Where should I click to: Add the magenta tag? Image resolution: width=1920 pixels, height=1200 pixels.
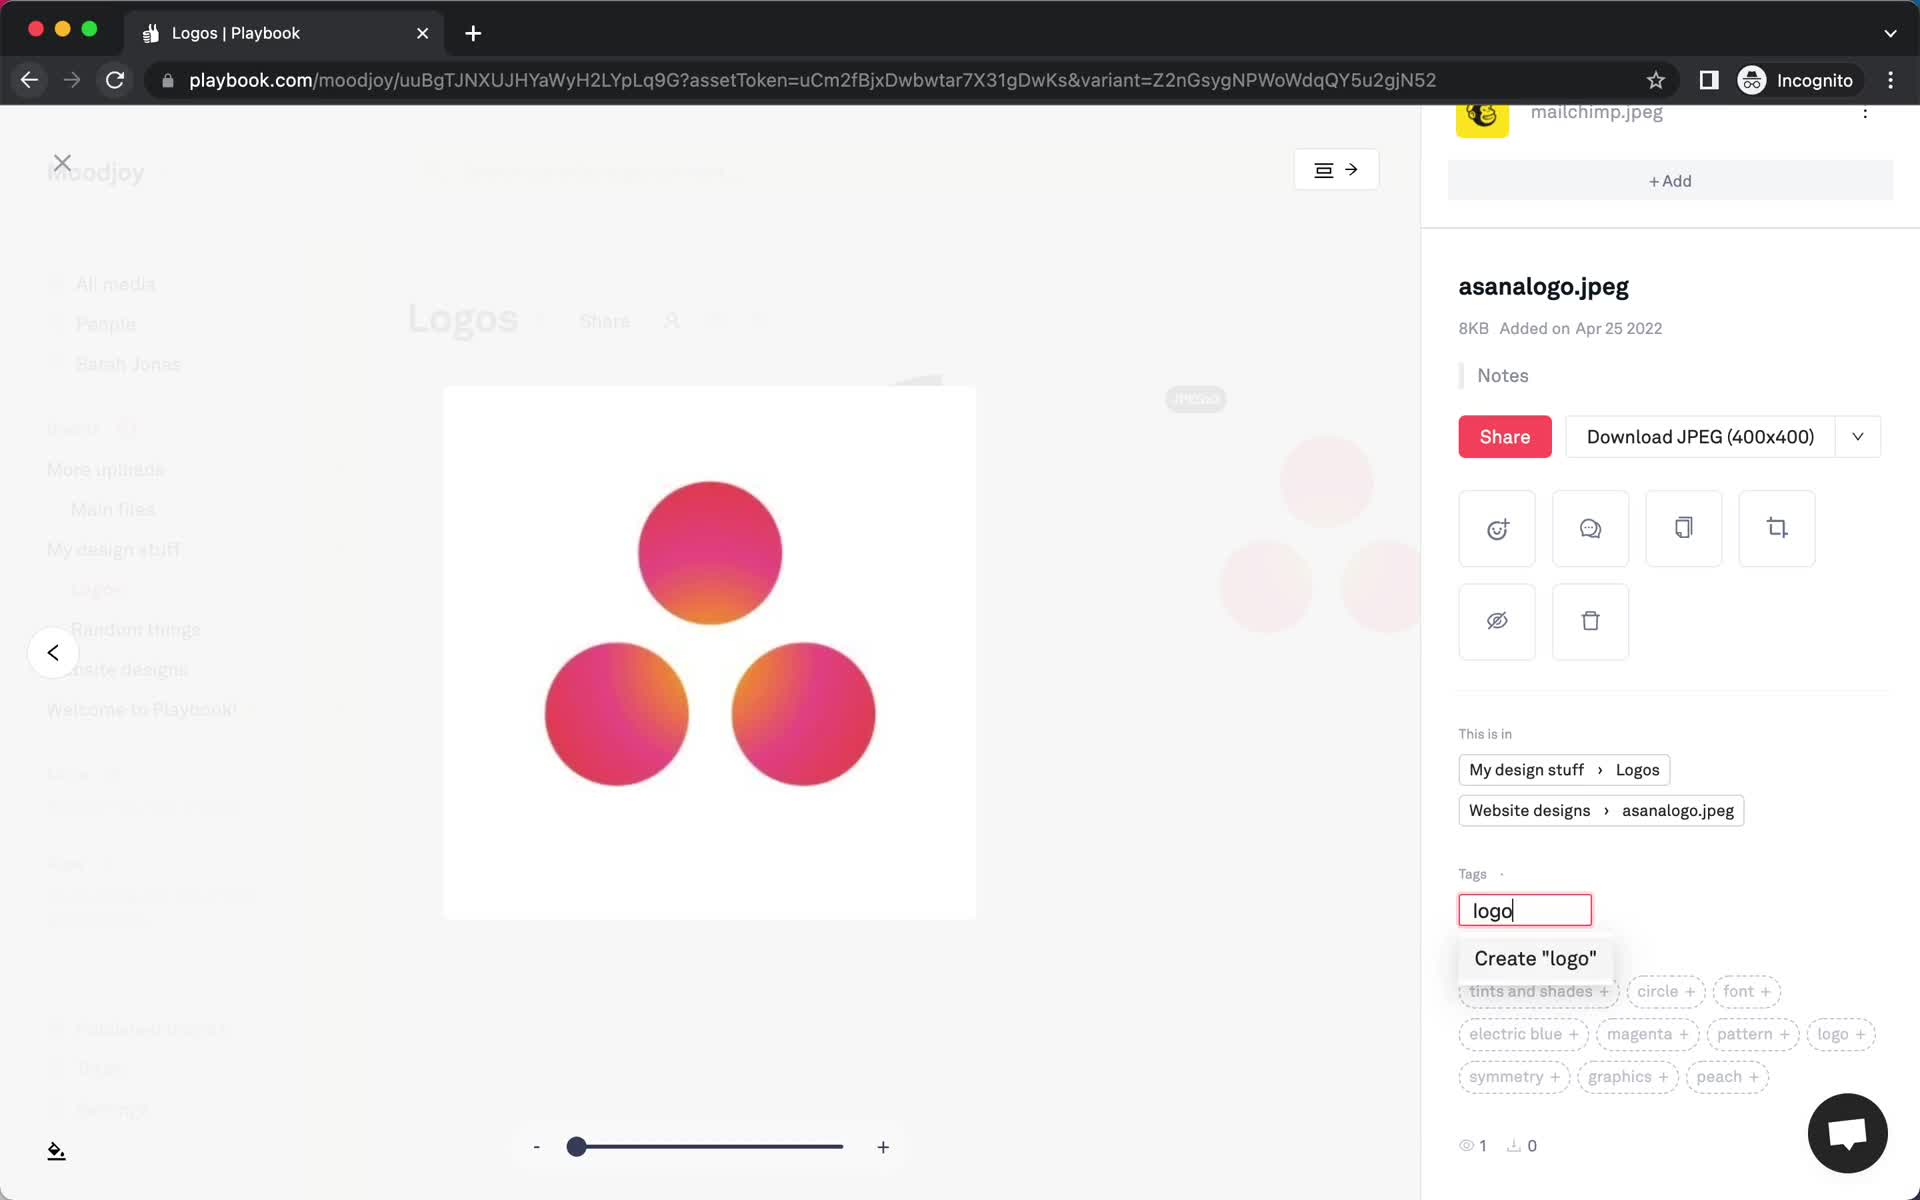pos(1647,1034)
